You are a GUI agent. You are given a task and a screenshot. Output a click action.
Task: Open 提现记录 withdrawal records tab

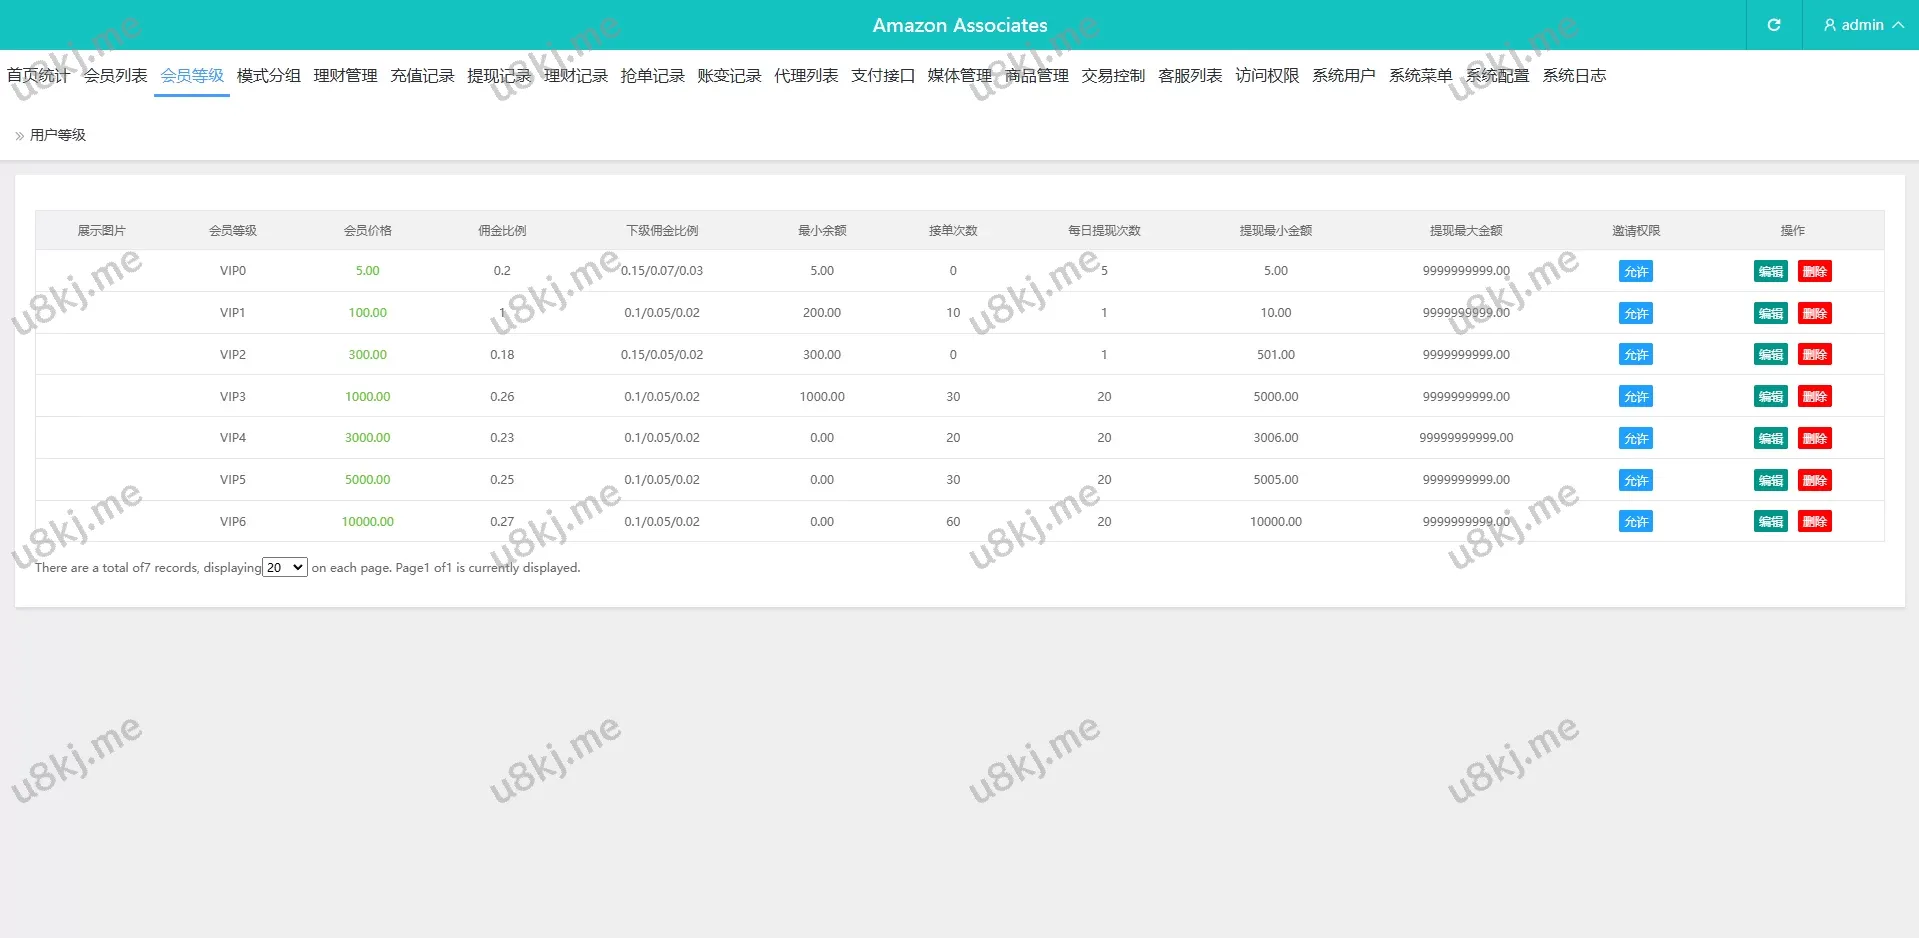[499, 76]
